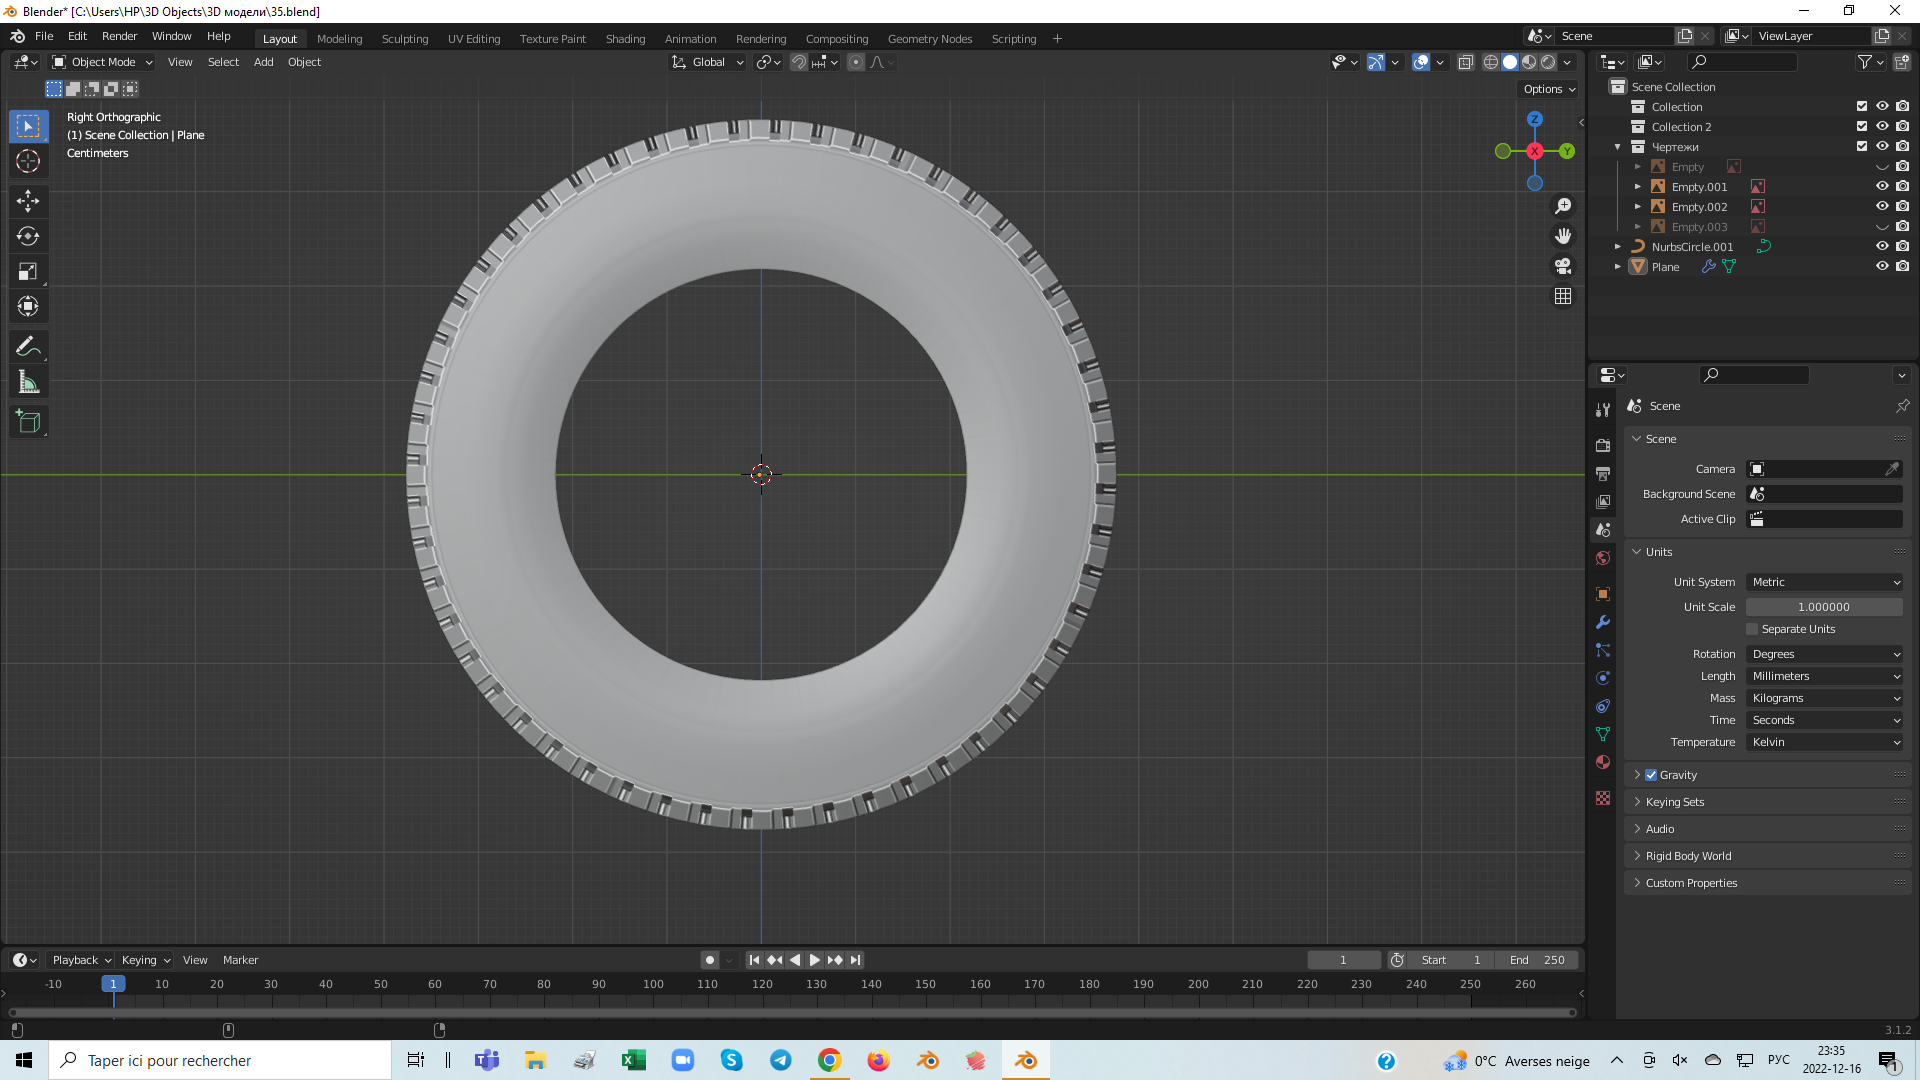Open the Unit System Metric dropdown
Screen dimensions: 1920x1080
pos(1824,582)
